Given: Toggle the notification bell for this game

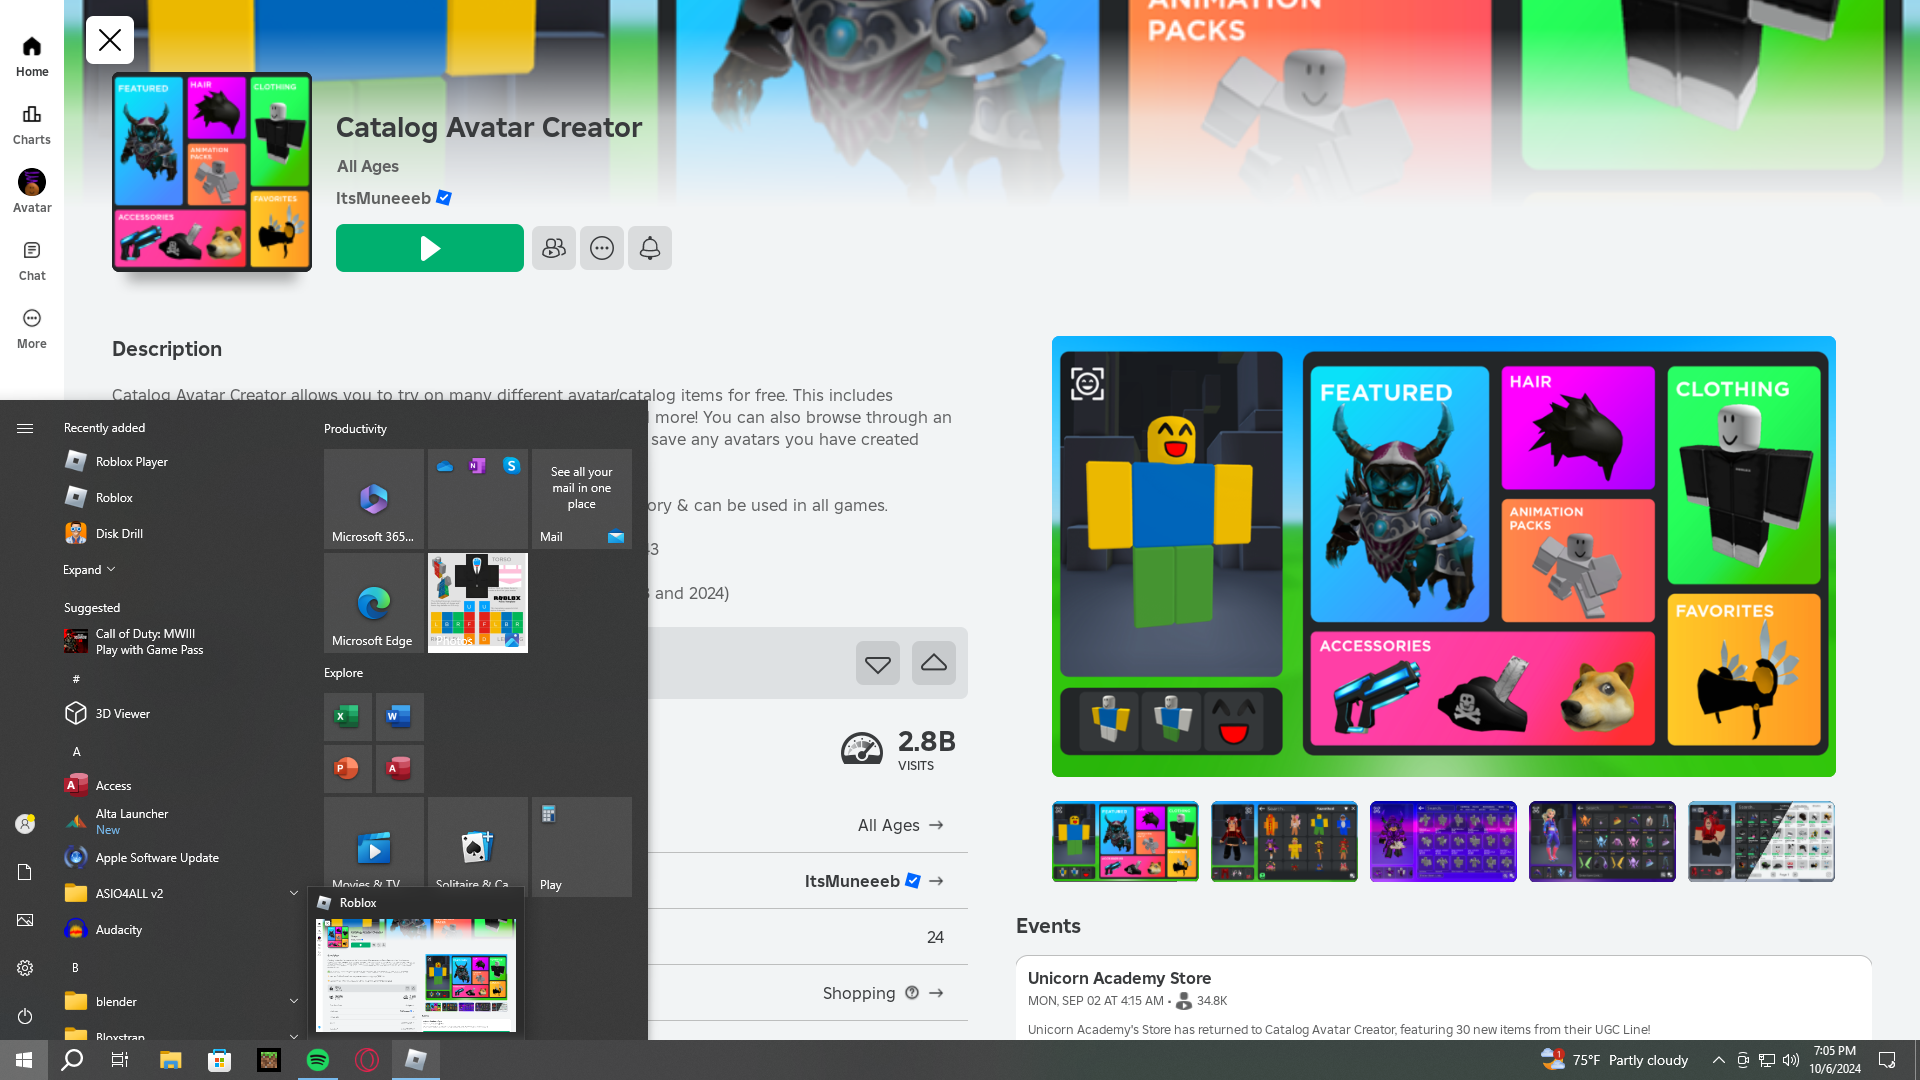Looking at the screenshot, I should [x=649, y=248].
